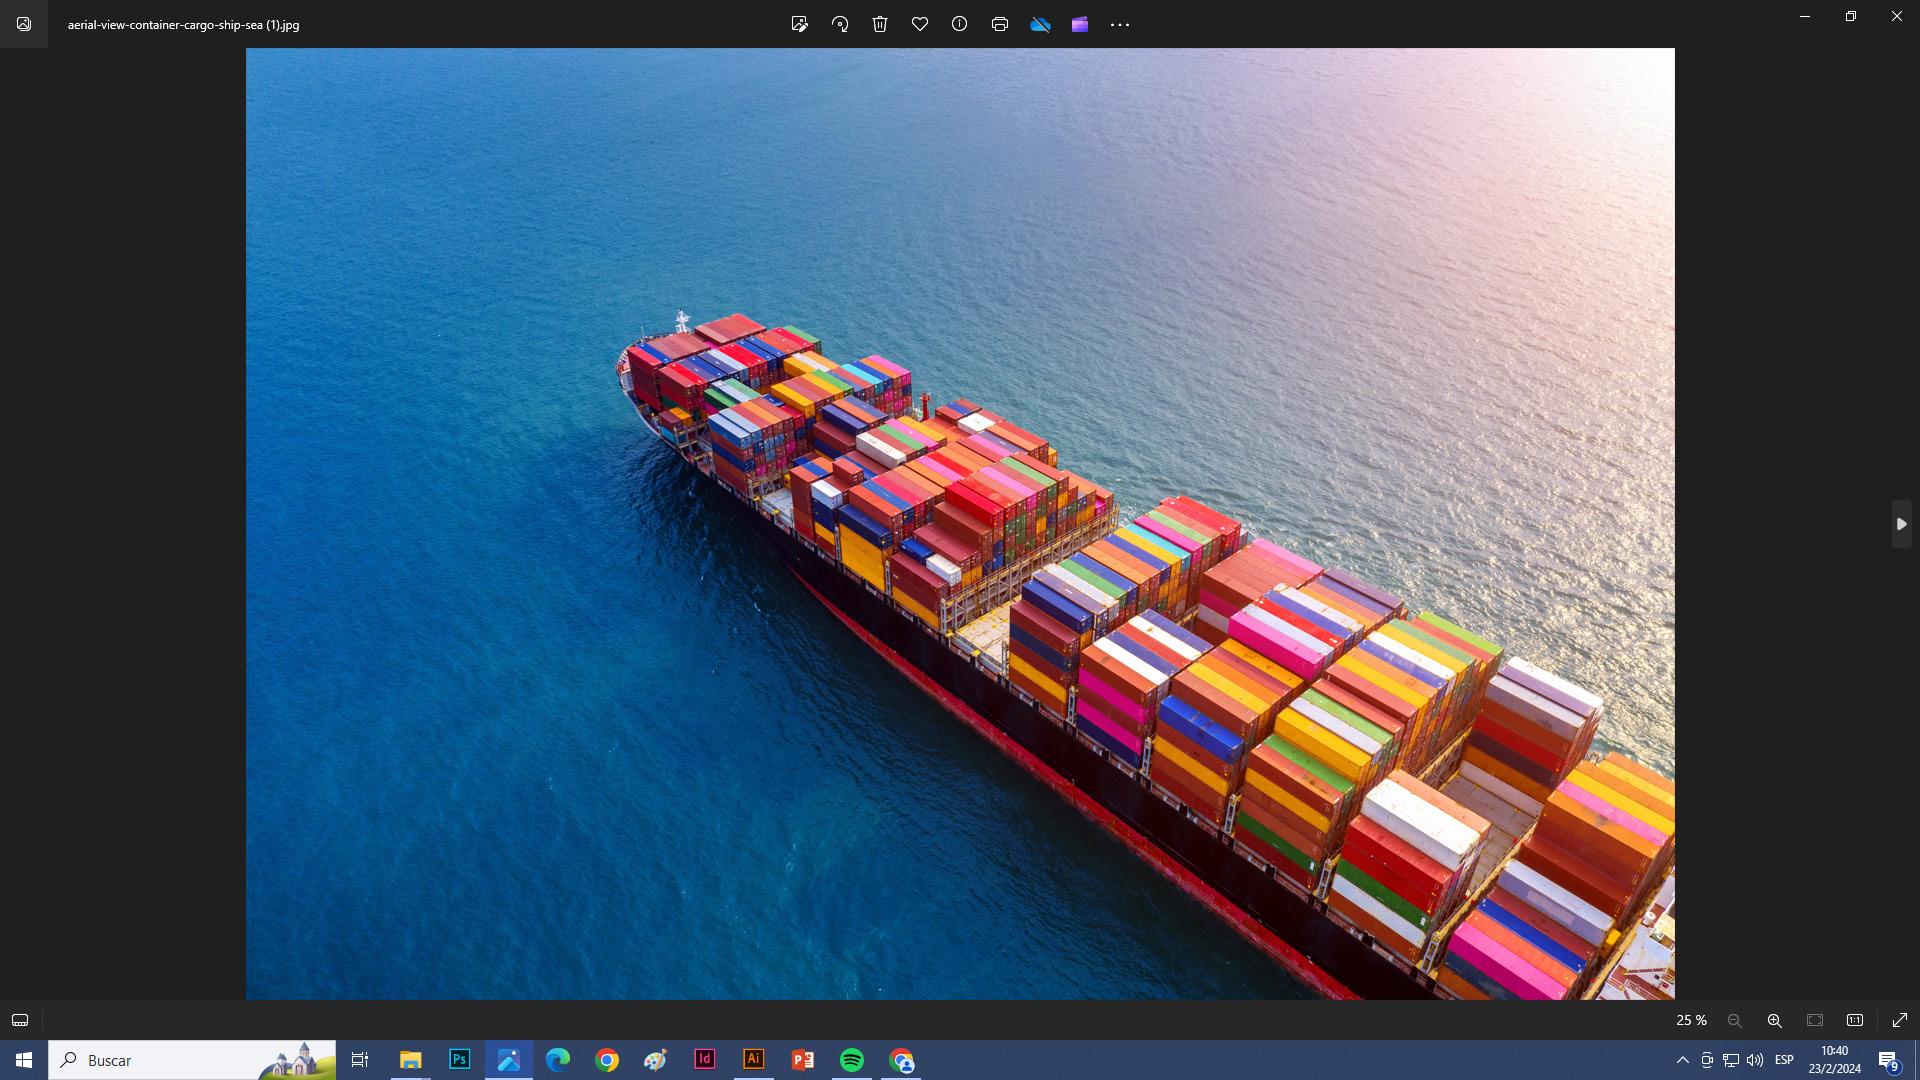Screen dimensions: 1920x1080
Task: Open Spotify from the taskbar
Action: tap(852, 1060)
